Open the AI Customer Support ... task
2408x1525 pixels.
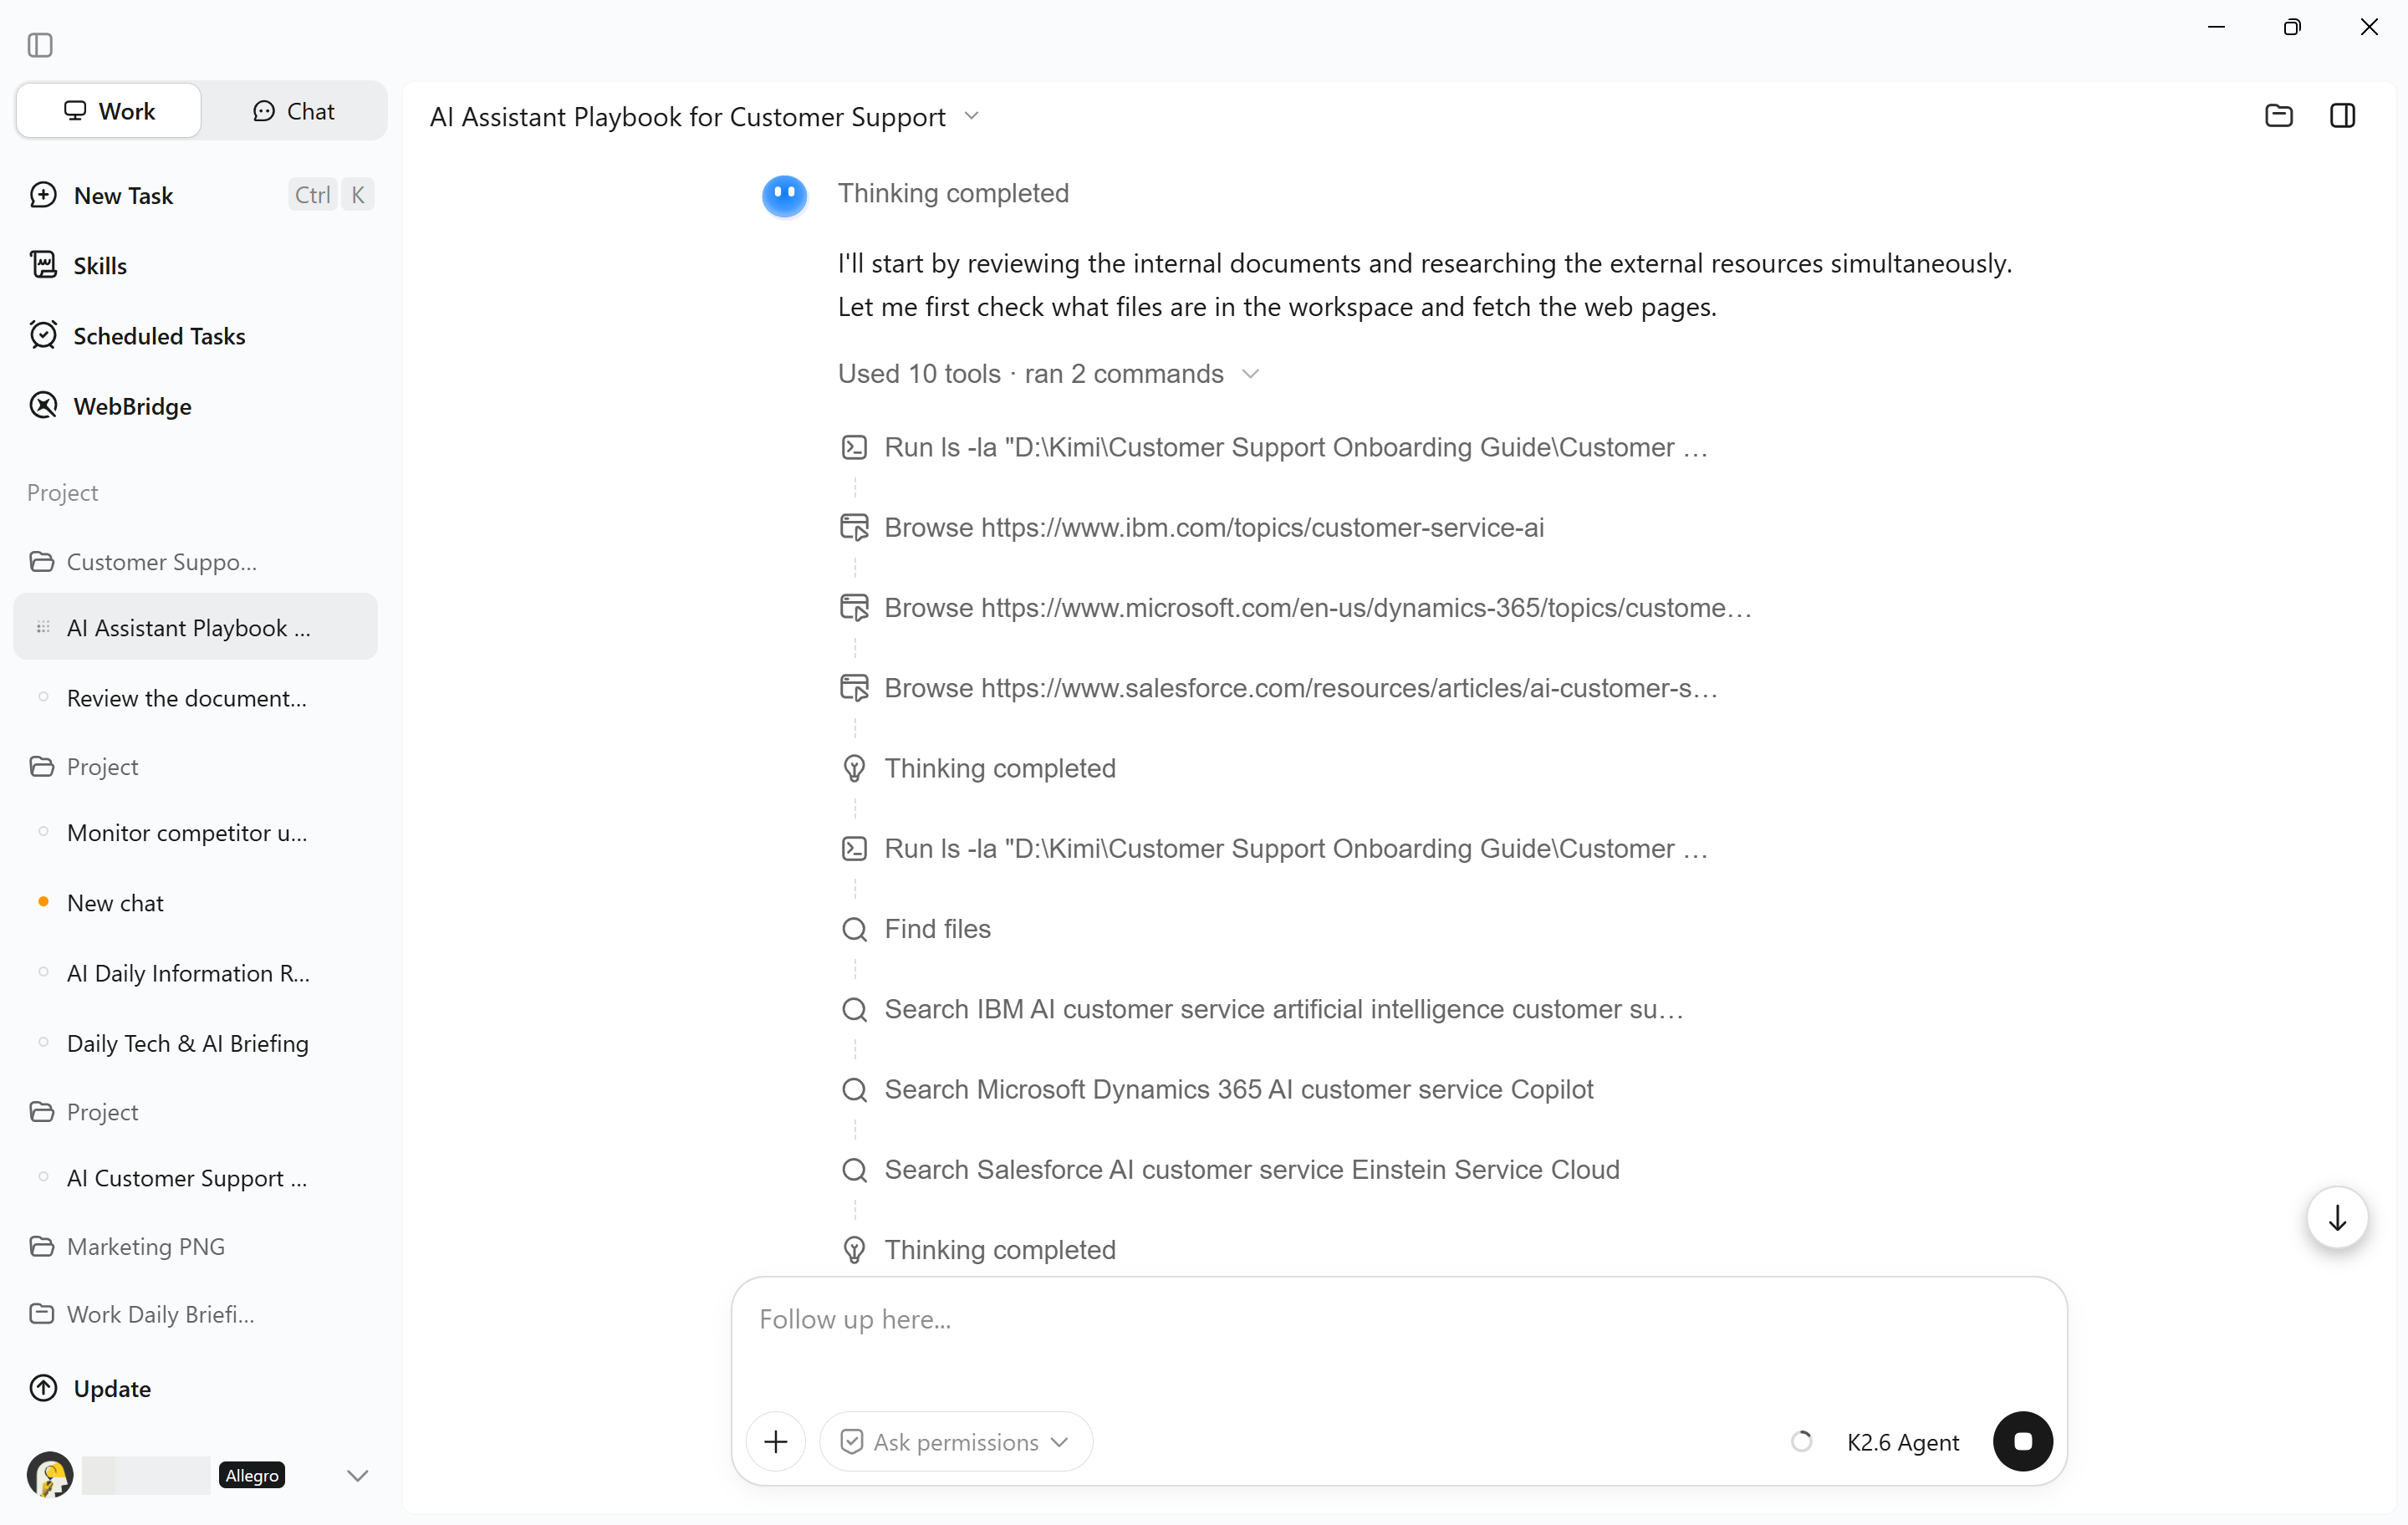click(196, 1178)
